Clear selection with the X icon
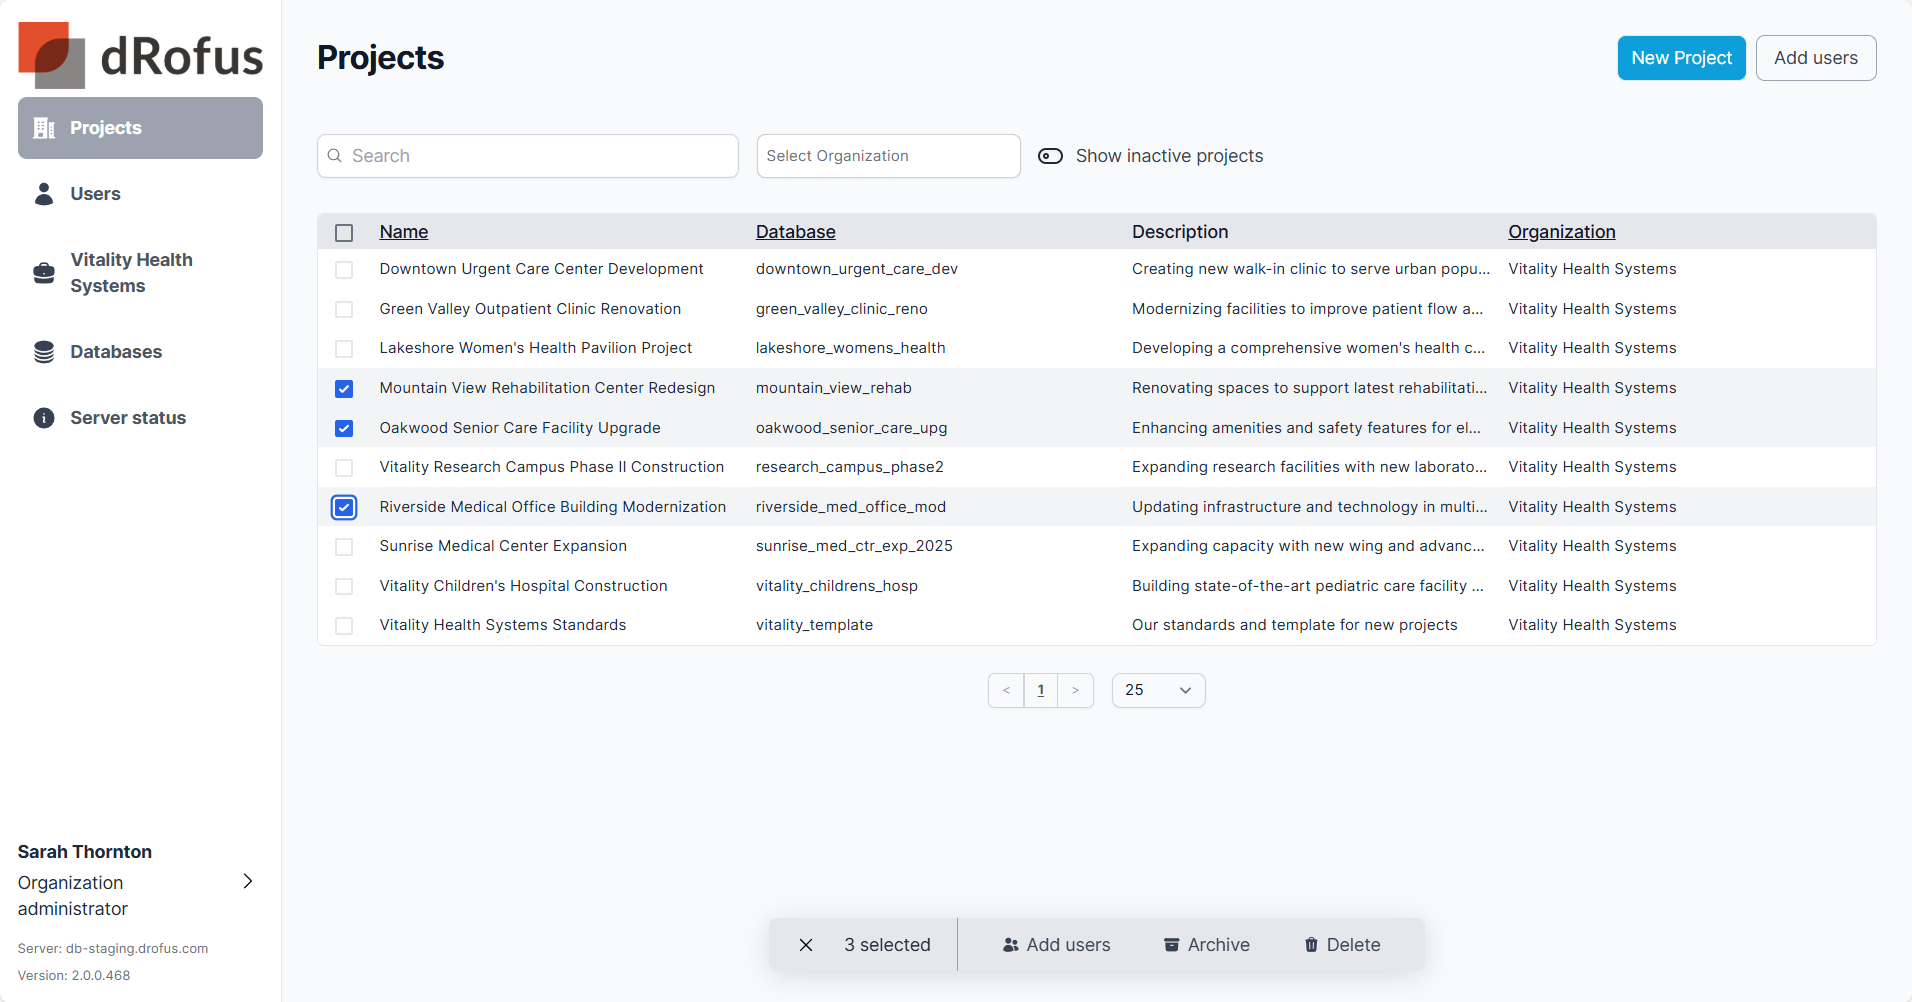Viewport: 1912px width, 1002px height. (806, 945)
